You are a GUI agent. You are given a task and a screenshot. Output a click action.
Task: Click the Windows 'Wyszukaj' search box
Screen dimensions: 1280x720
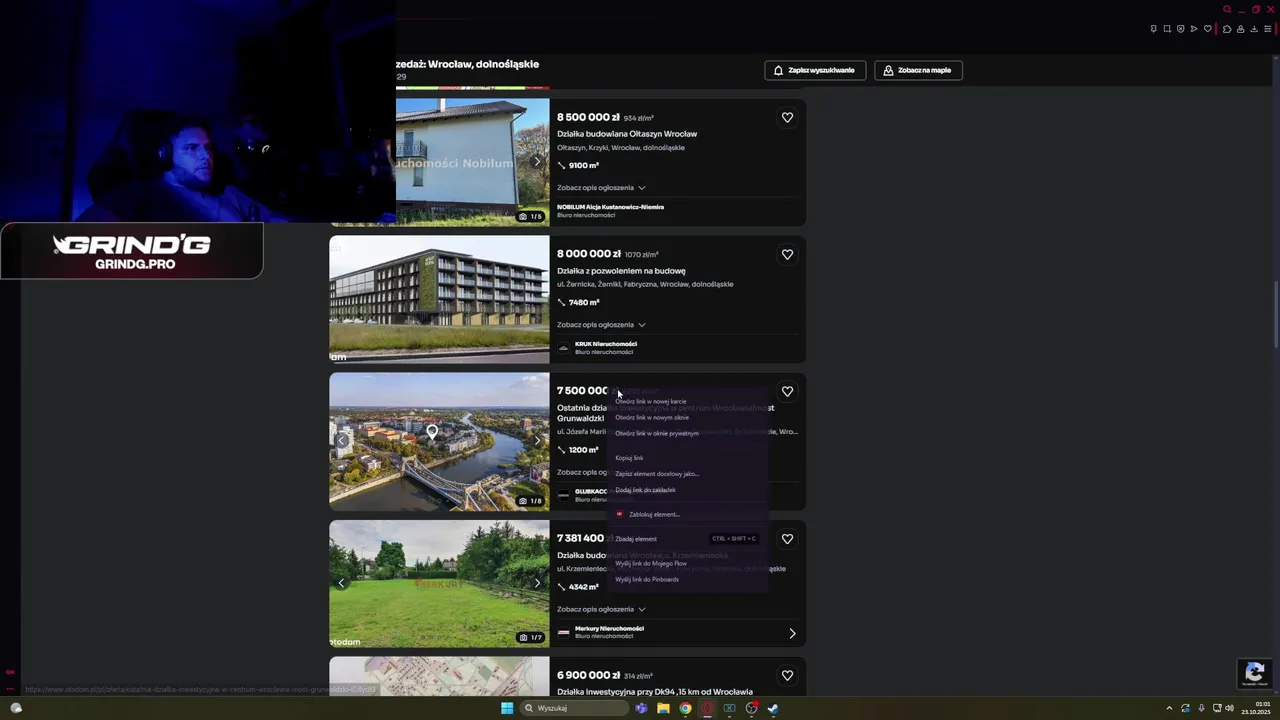(x=574, y=708)
